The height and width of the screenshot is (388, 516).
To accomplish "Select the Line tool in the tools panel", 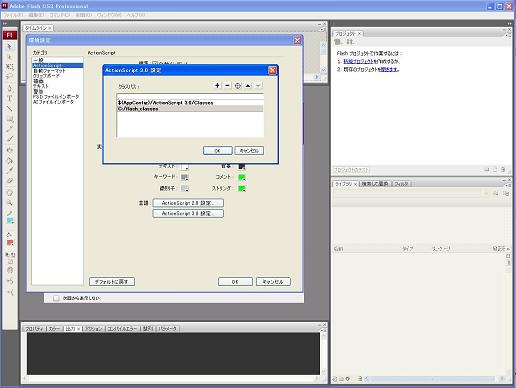I will (10, 109).
